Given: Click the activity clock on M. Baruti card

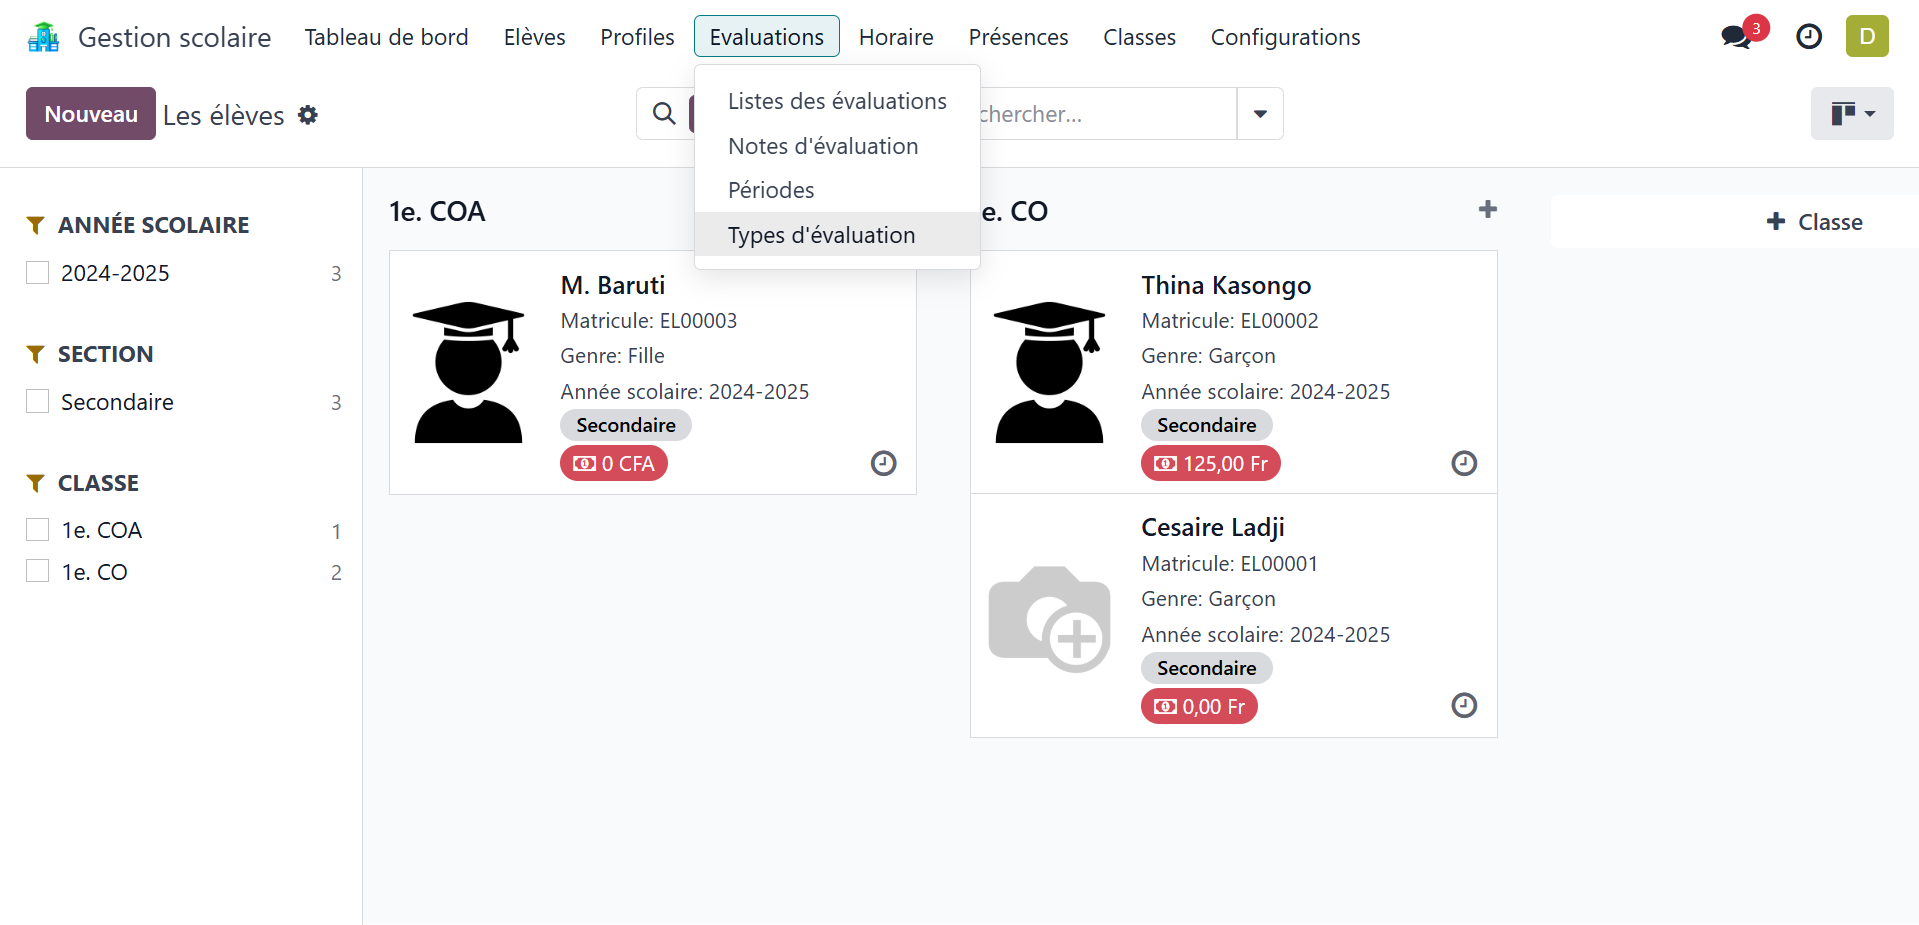Looking at the screenshot, I should pyautogui.click(x=884, y=463).
